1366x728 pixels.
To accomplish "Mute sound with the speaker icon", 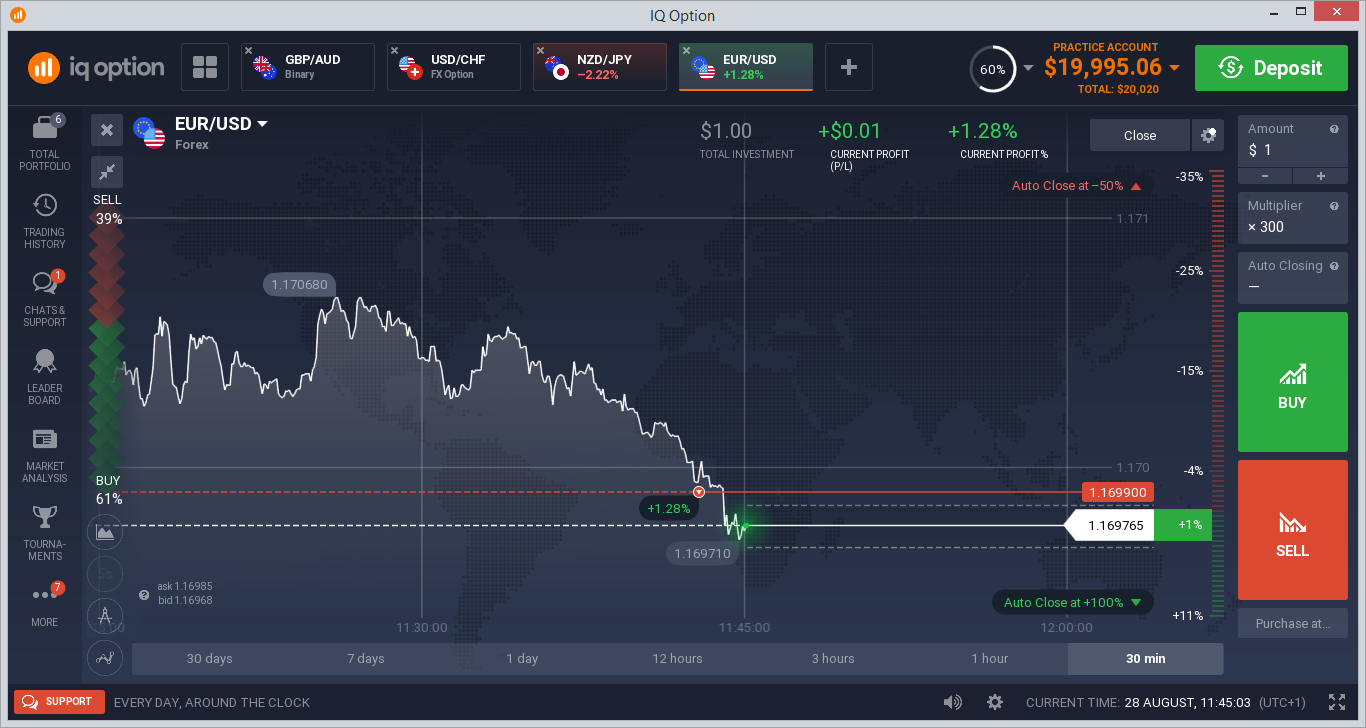I will 953,702.
